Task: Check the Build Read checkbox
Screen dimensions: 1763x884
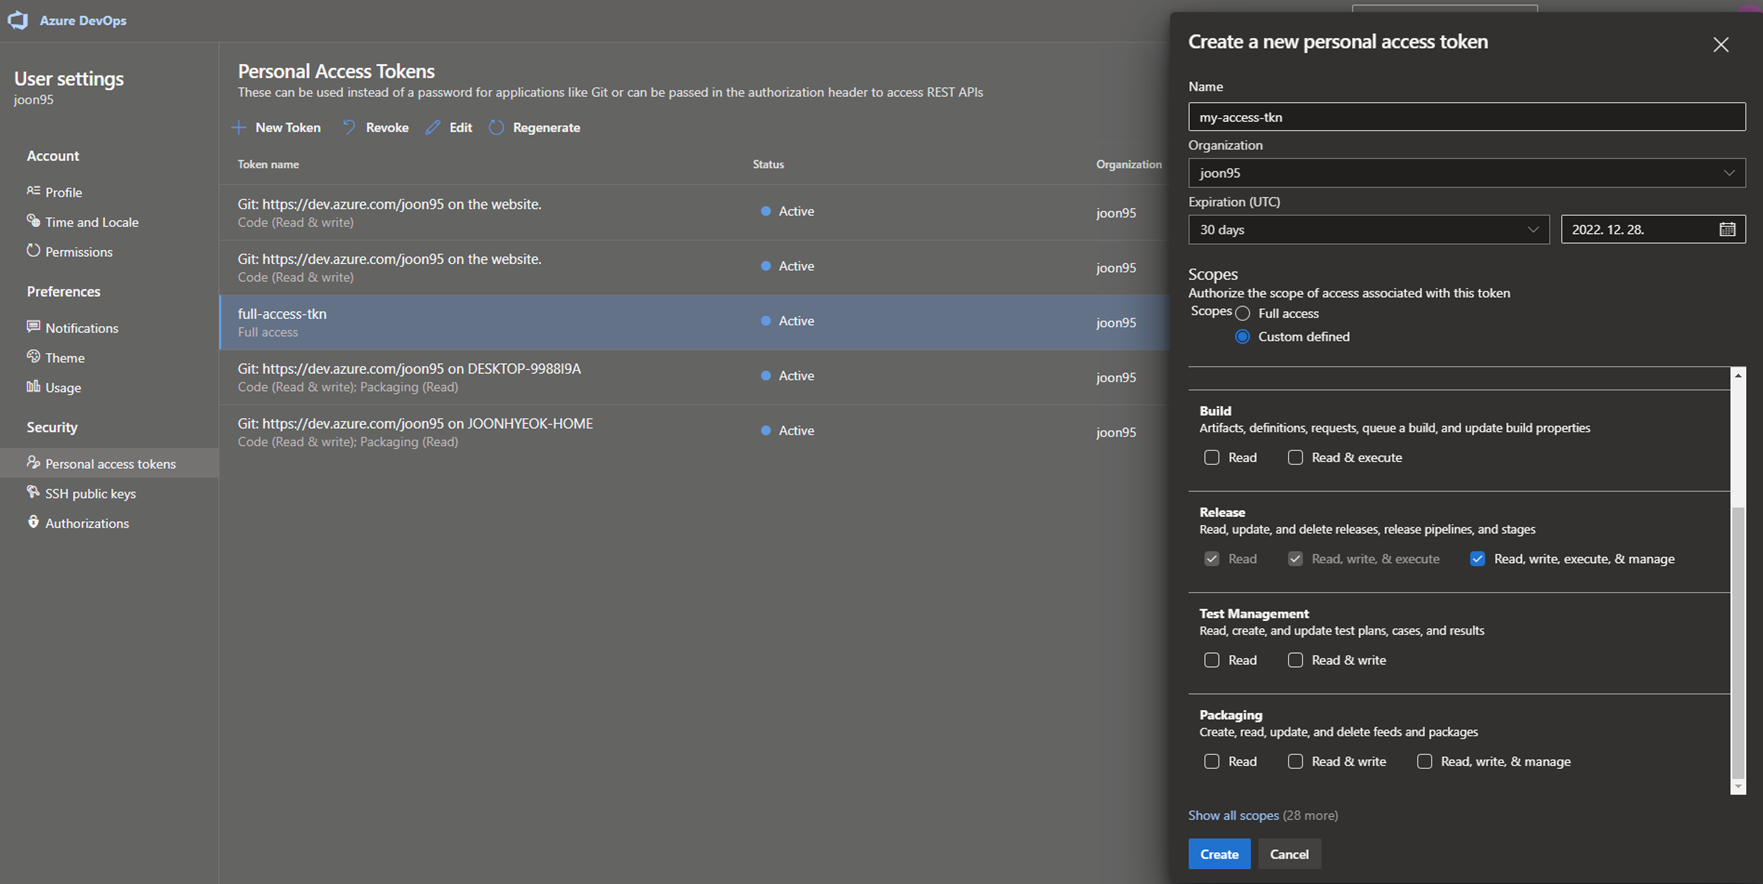Action: pos(1212,457)
